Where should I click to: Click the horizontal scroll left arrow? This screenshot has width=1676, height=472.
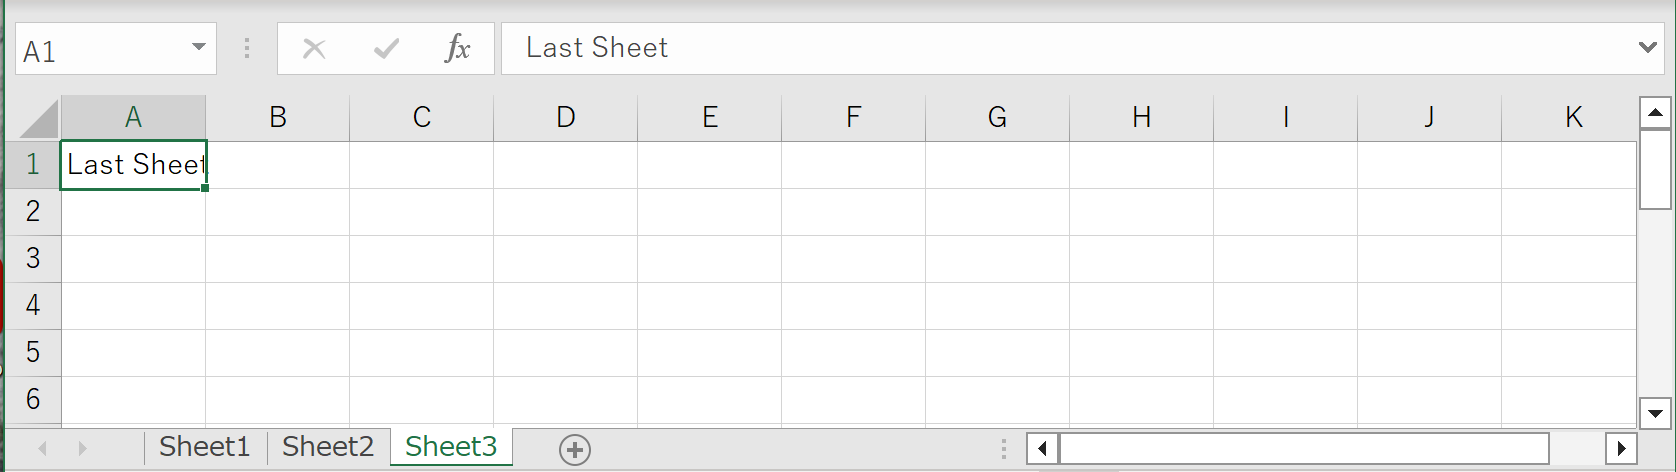[x=1042, y=448]
